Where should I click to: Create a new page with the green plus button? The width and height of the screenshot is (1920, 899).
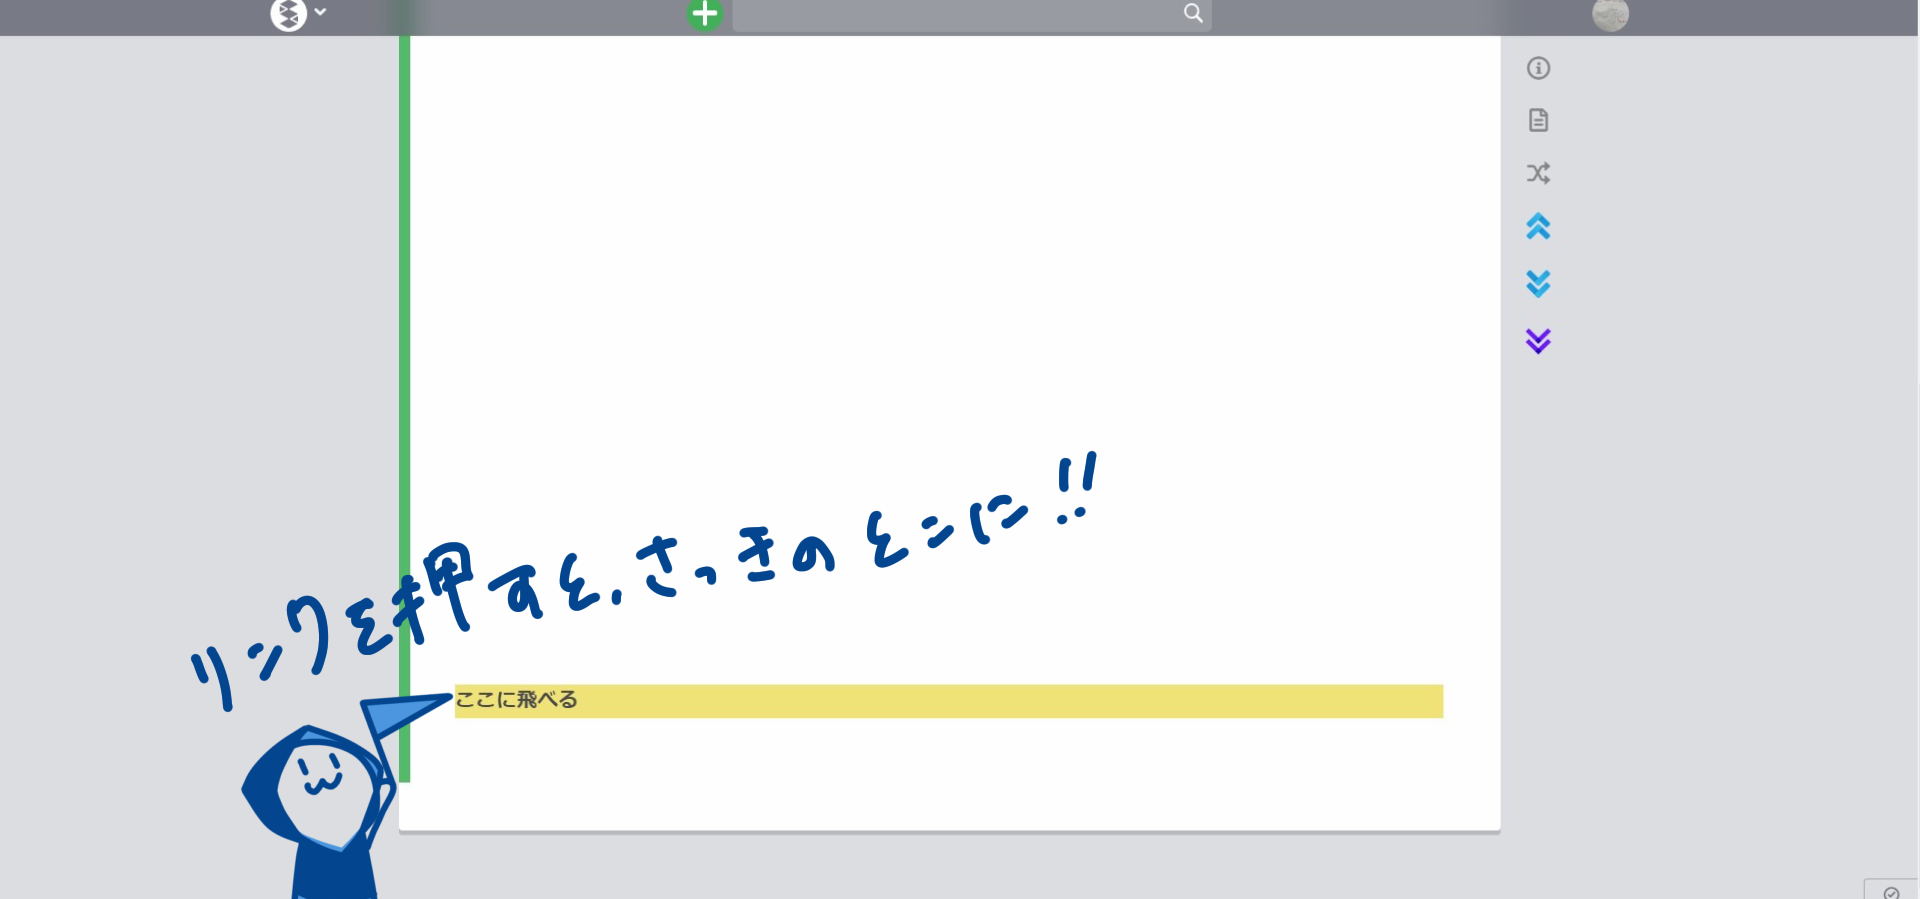click(705, 14)
